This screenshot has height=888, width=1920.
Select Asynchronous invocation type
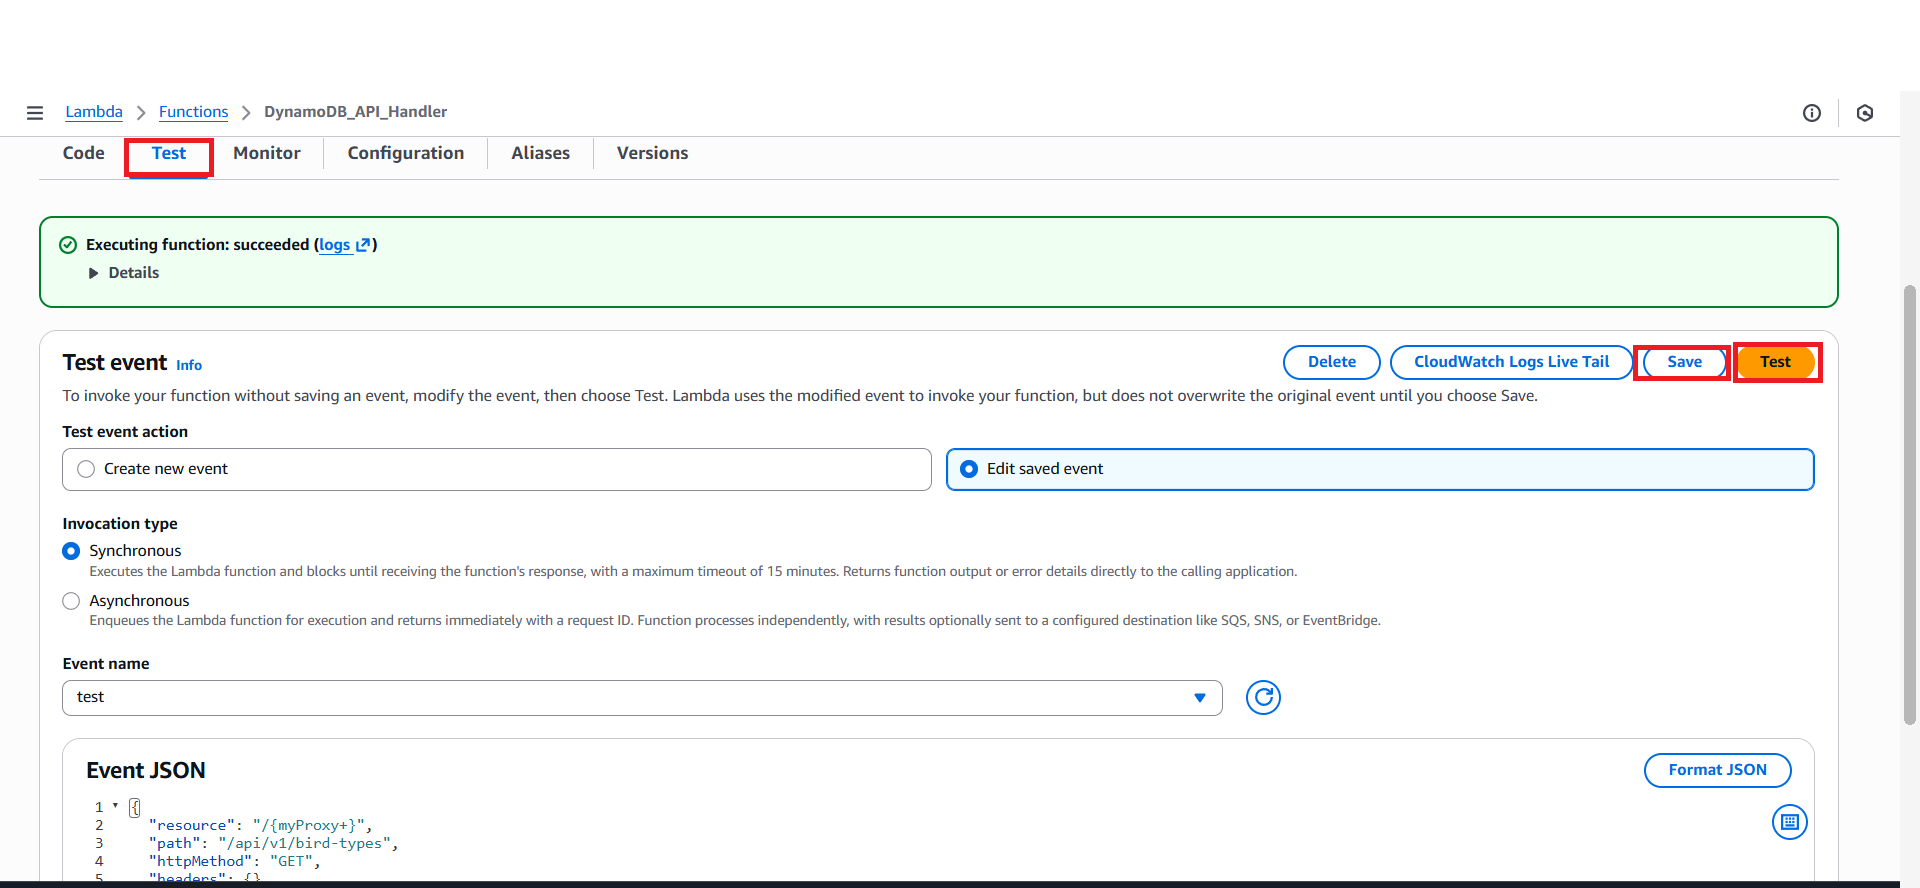point(71,601)
